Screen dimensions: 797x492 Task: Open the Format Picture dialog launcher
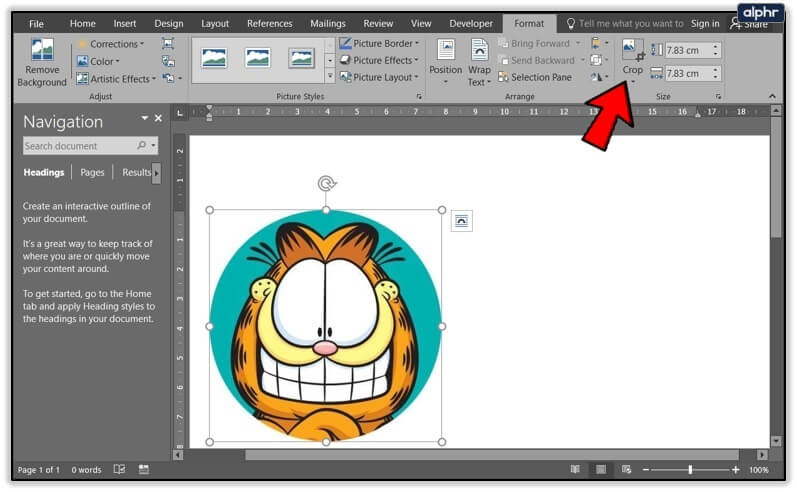pyautogui.click(x=419, y=96)
